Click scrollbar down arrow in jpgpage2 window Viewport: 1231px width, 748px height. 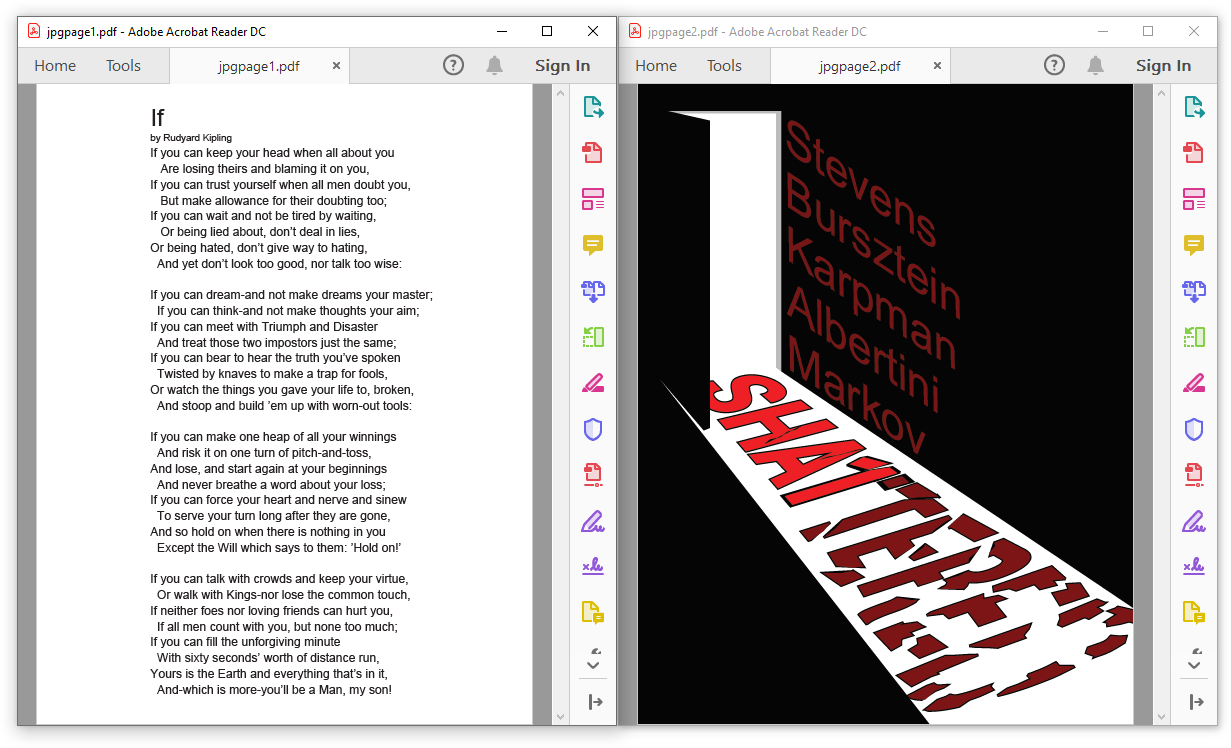click(1162, 716)
